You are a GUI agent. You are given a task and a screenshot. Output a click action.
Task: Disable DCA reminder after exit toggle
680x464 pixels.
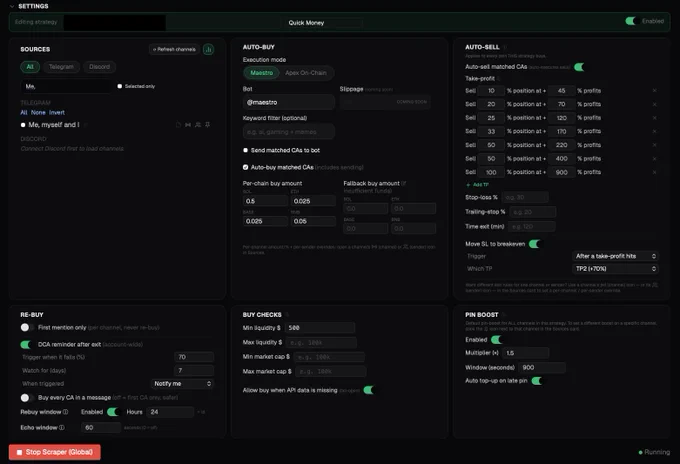pyautogui.click(x=26, y=344)
